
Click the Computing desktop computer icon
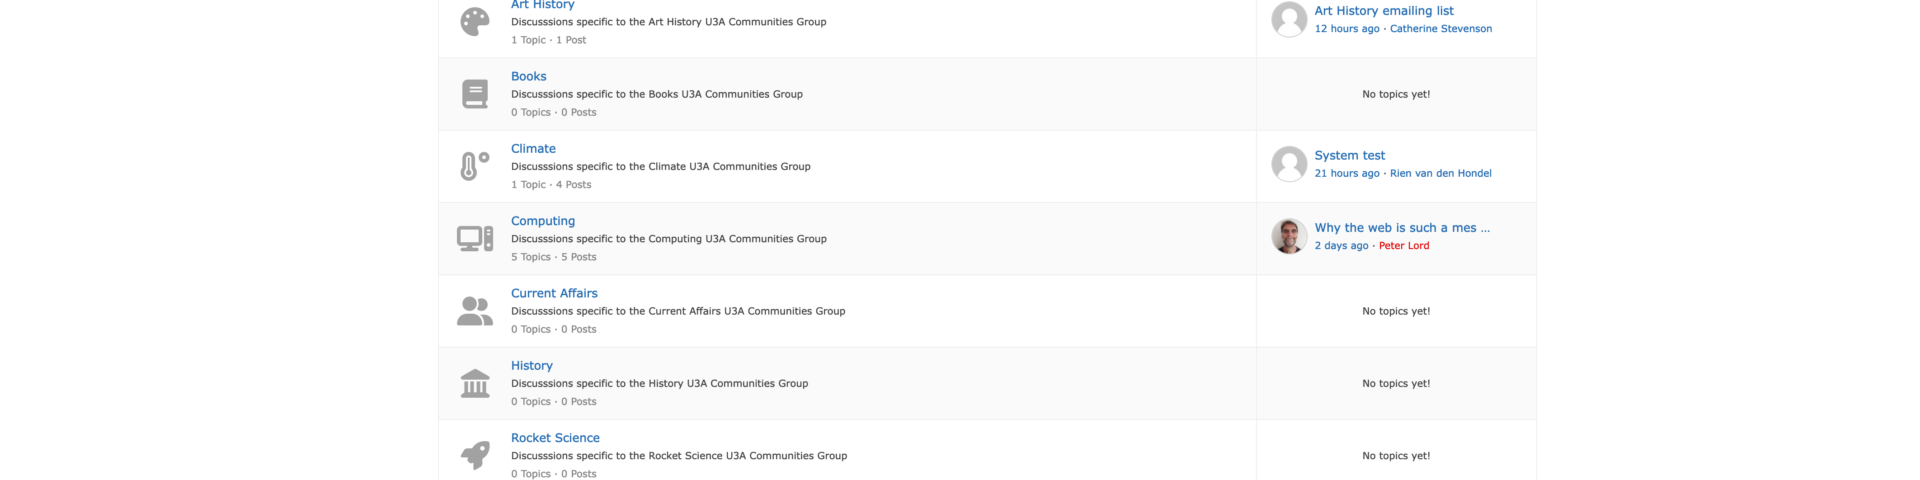[475, 238]
